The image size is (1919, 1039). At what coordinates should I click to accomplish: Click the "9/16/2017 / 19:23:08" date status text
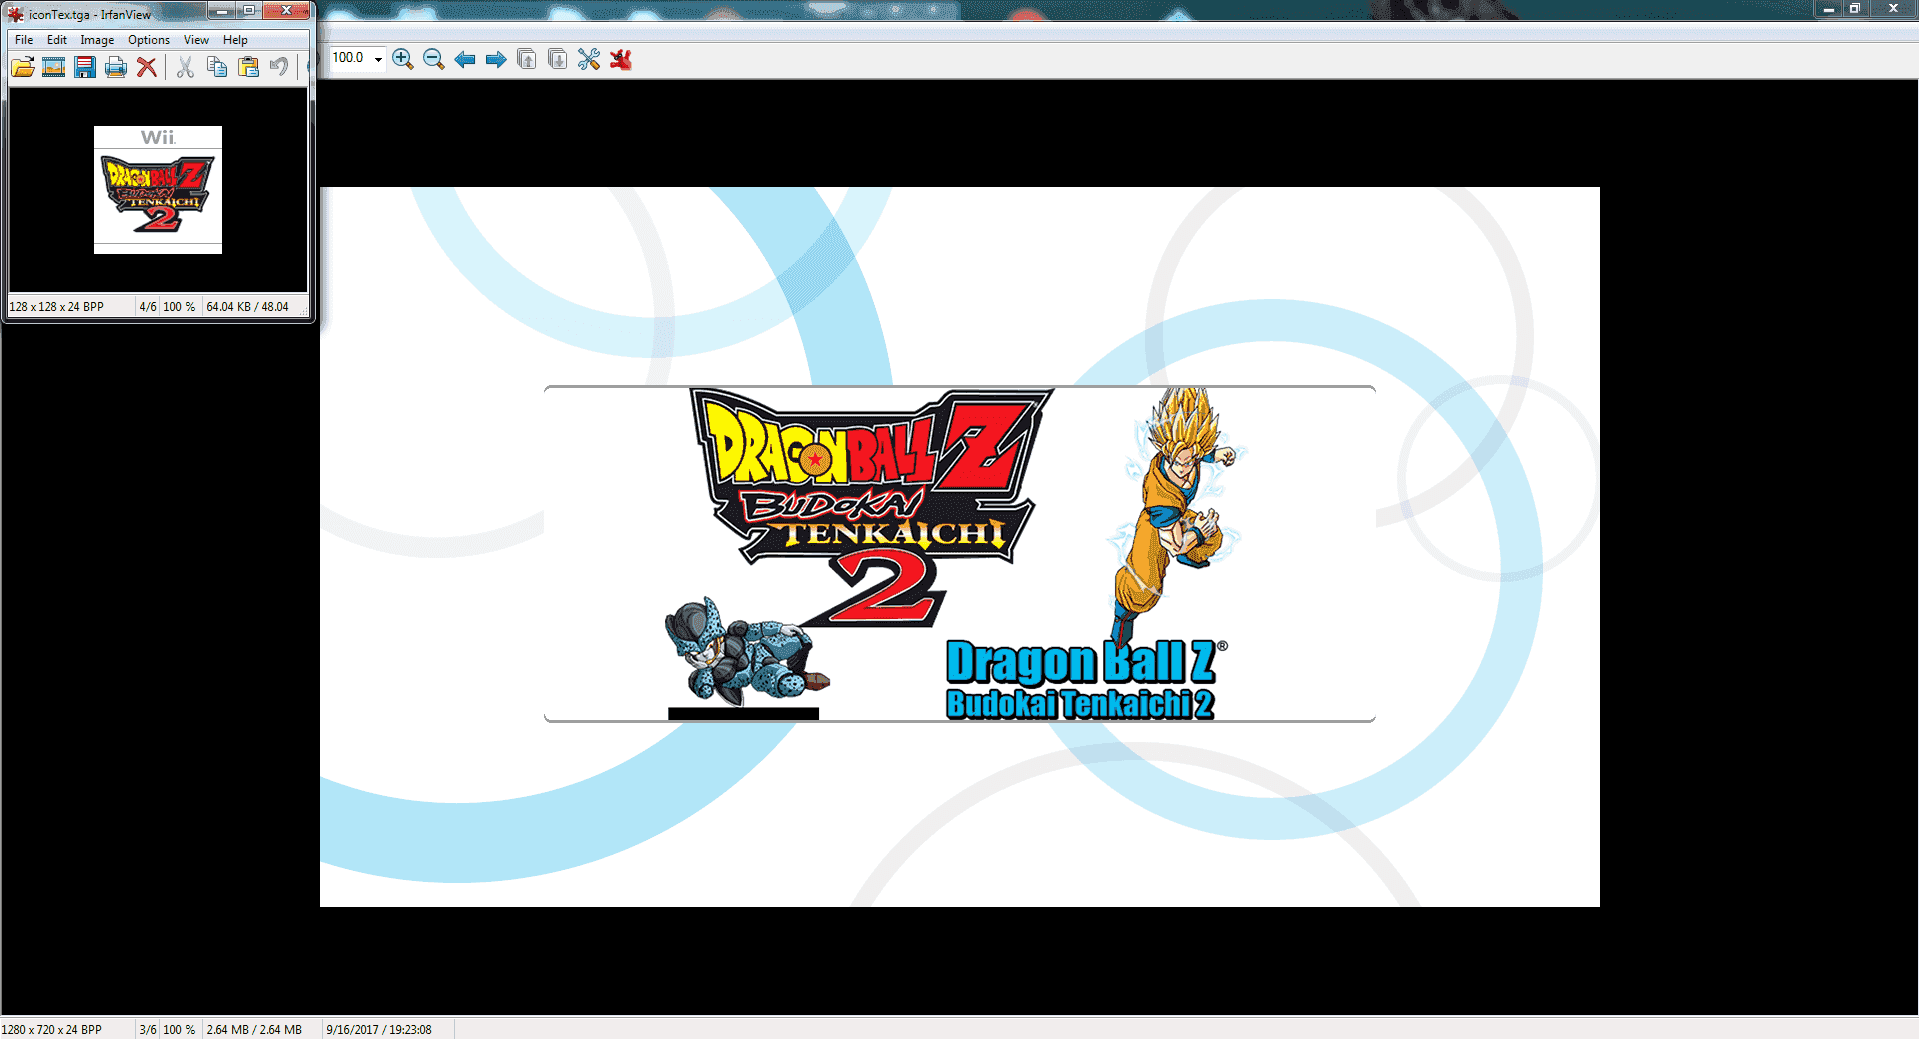tap(379, 1030)
